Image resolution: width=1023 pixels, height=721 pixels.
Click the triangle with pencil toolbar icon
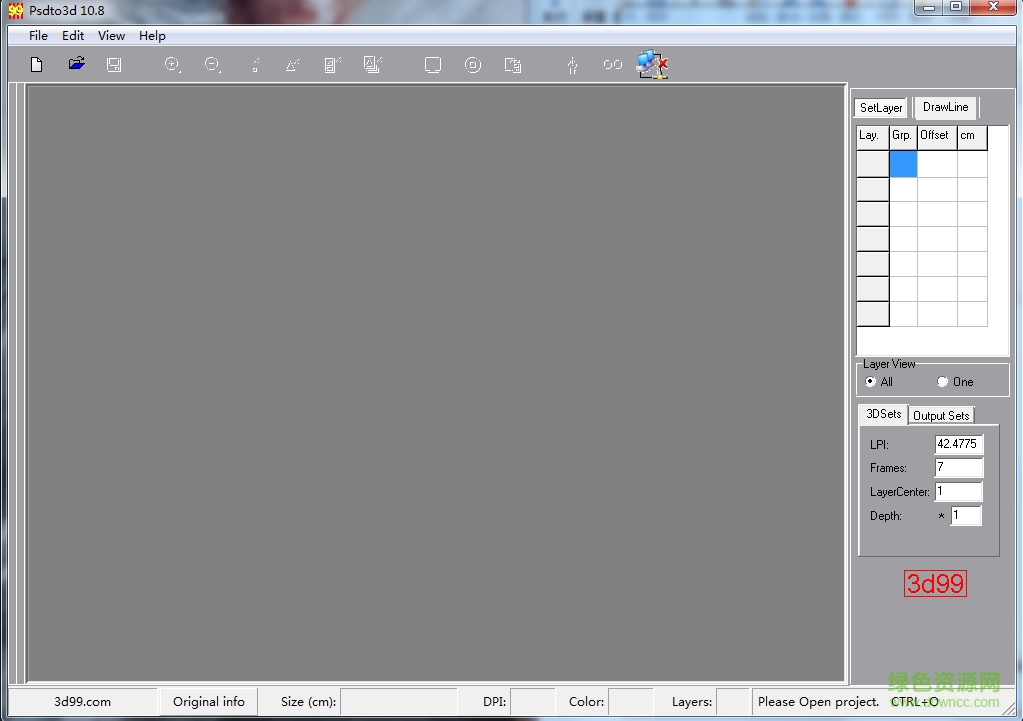pos(292,65)
